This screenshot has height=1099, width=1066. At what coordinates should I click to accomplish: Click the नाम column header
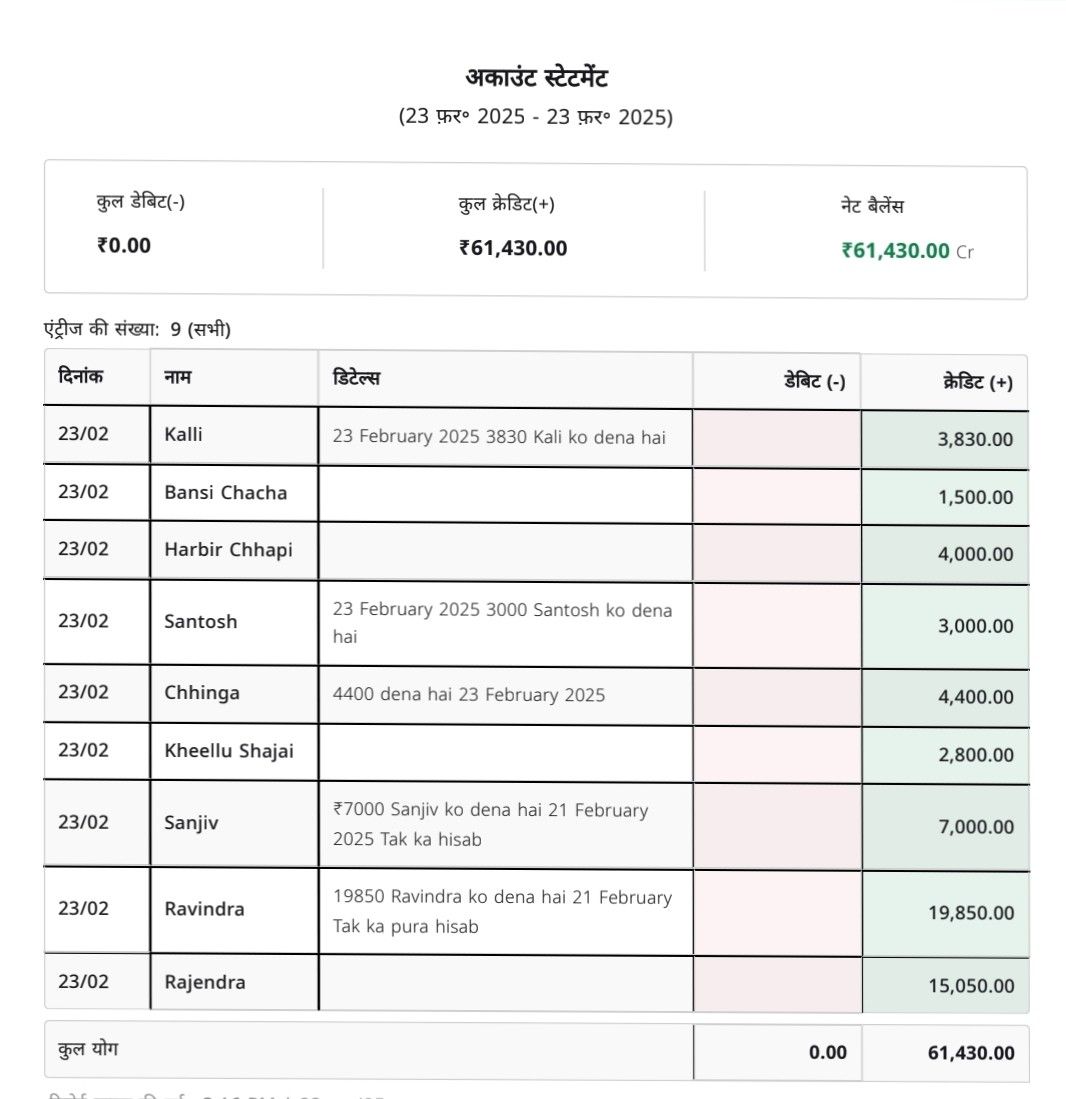tap(178, 377)
